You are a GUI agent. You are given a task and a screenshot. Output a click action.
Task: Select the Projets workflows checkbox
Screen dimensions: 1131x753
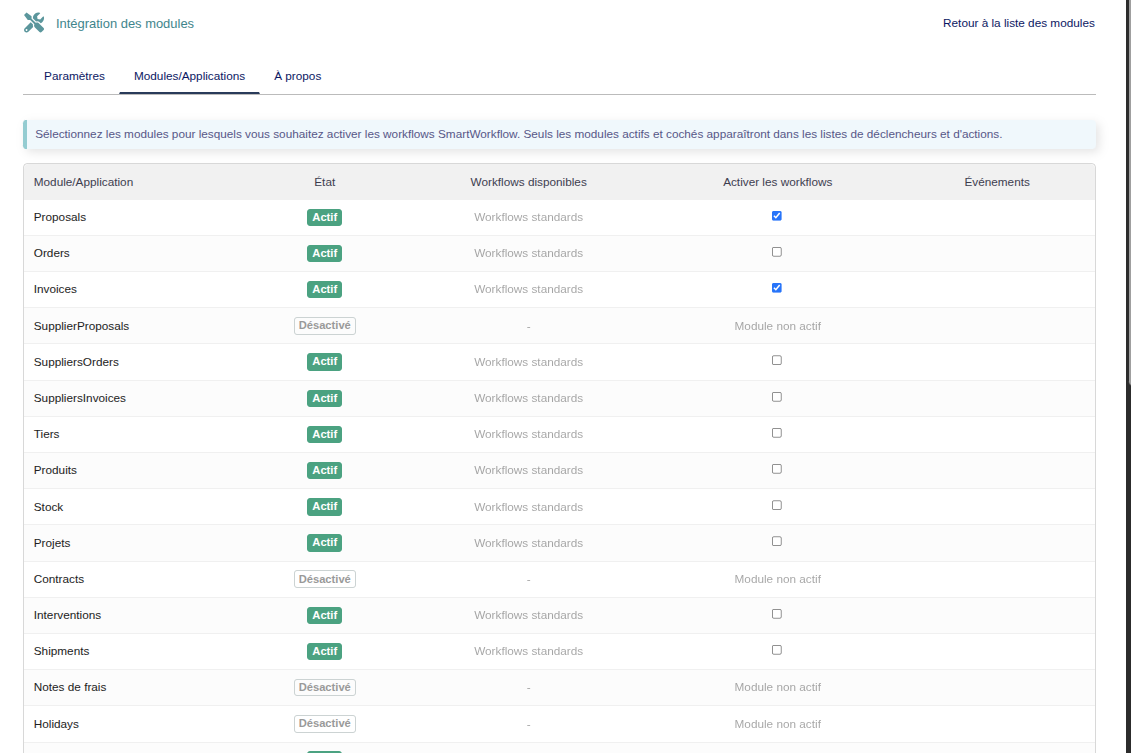(x=777, y=541)
